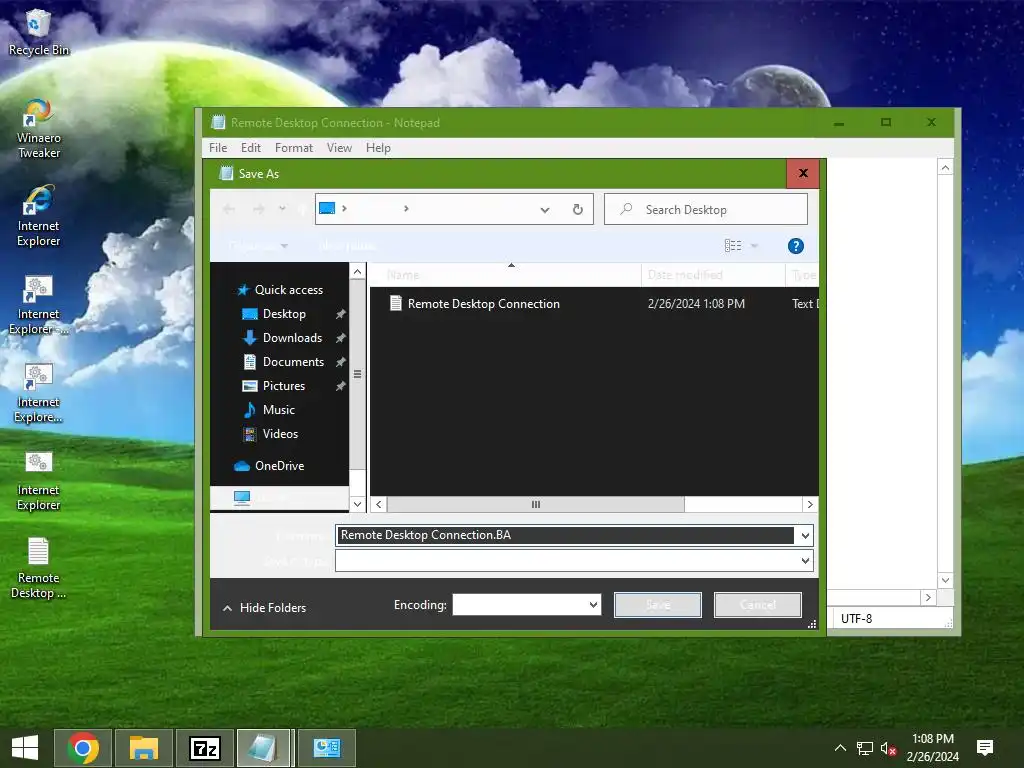Click the Change your view icon

tap(733, 246)
